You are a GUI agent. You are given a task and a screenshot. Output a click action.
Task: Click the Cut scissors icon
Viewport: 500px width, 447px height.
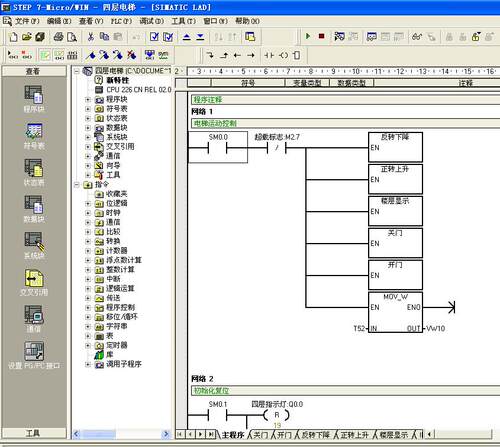point(91,37)
